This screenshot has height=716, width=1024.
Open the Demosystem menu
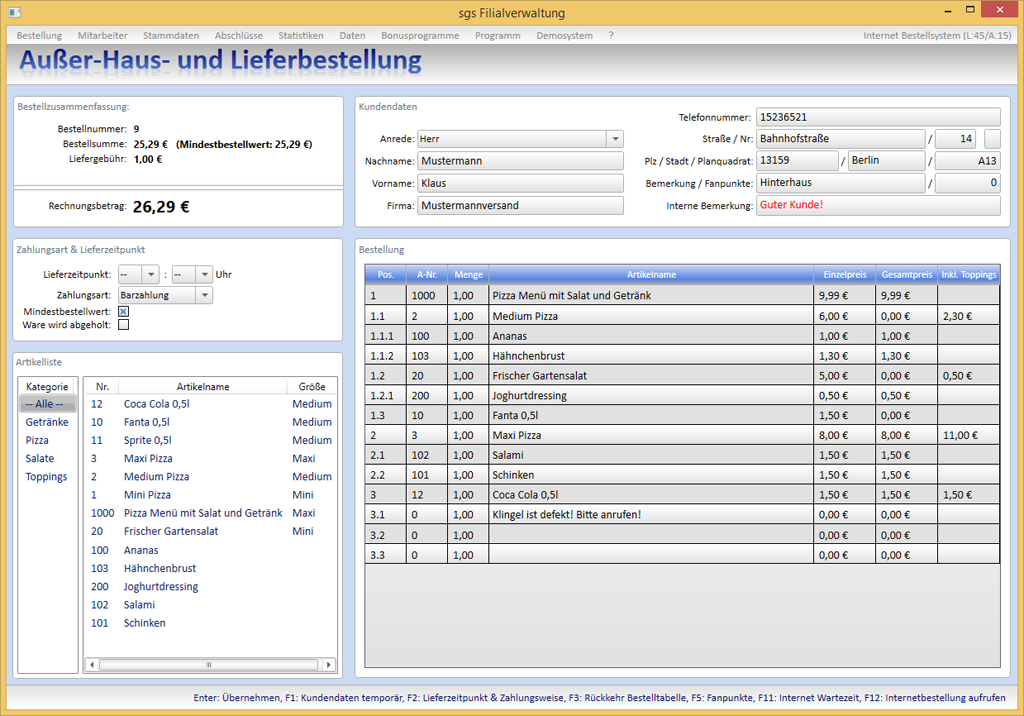click(565, 35)
